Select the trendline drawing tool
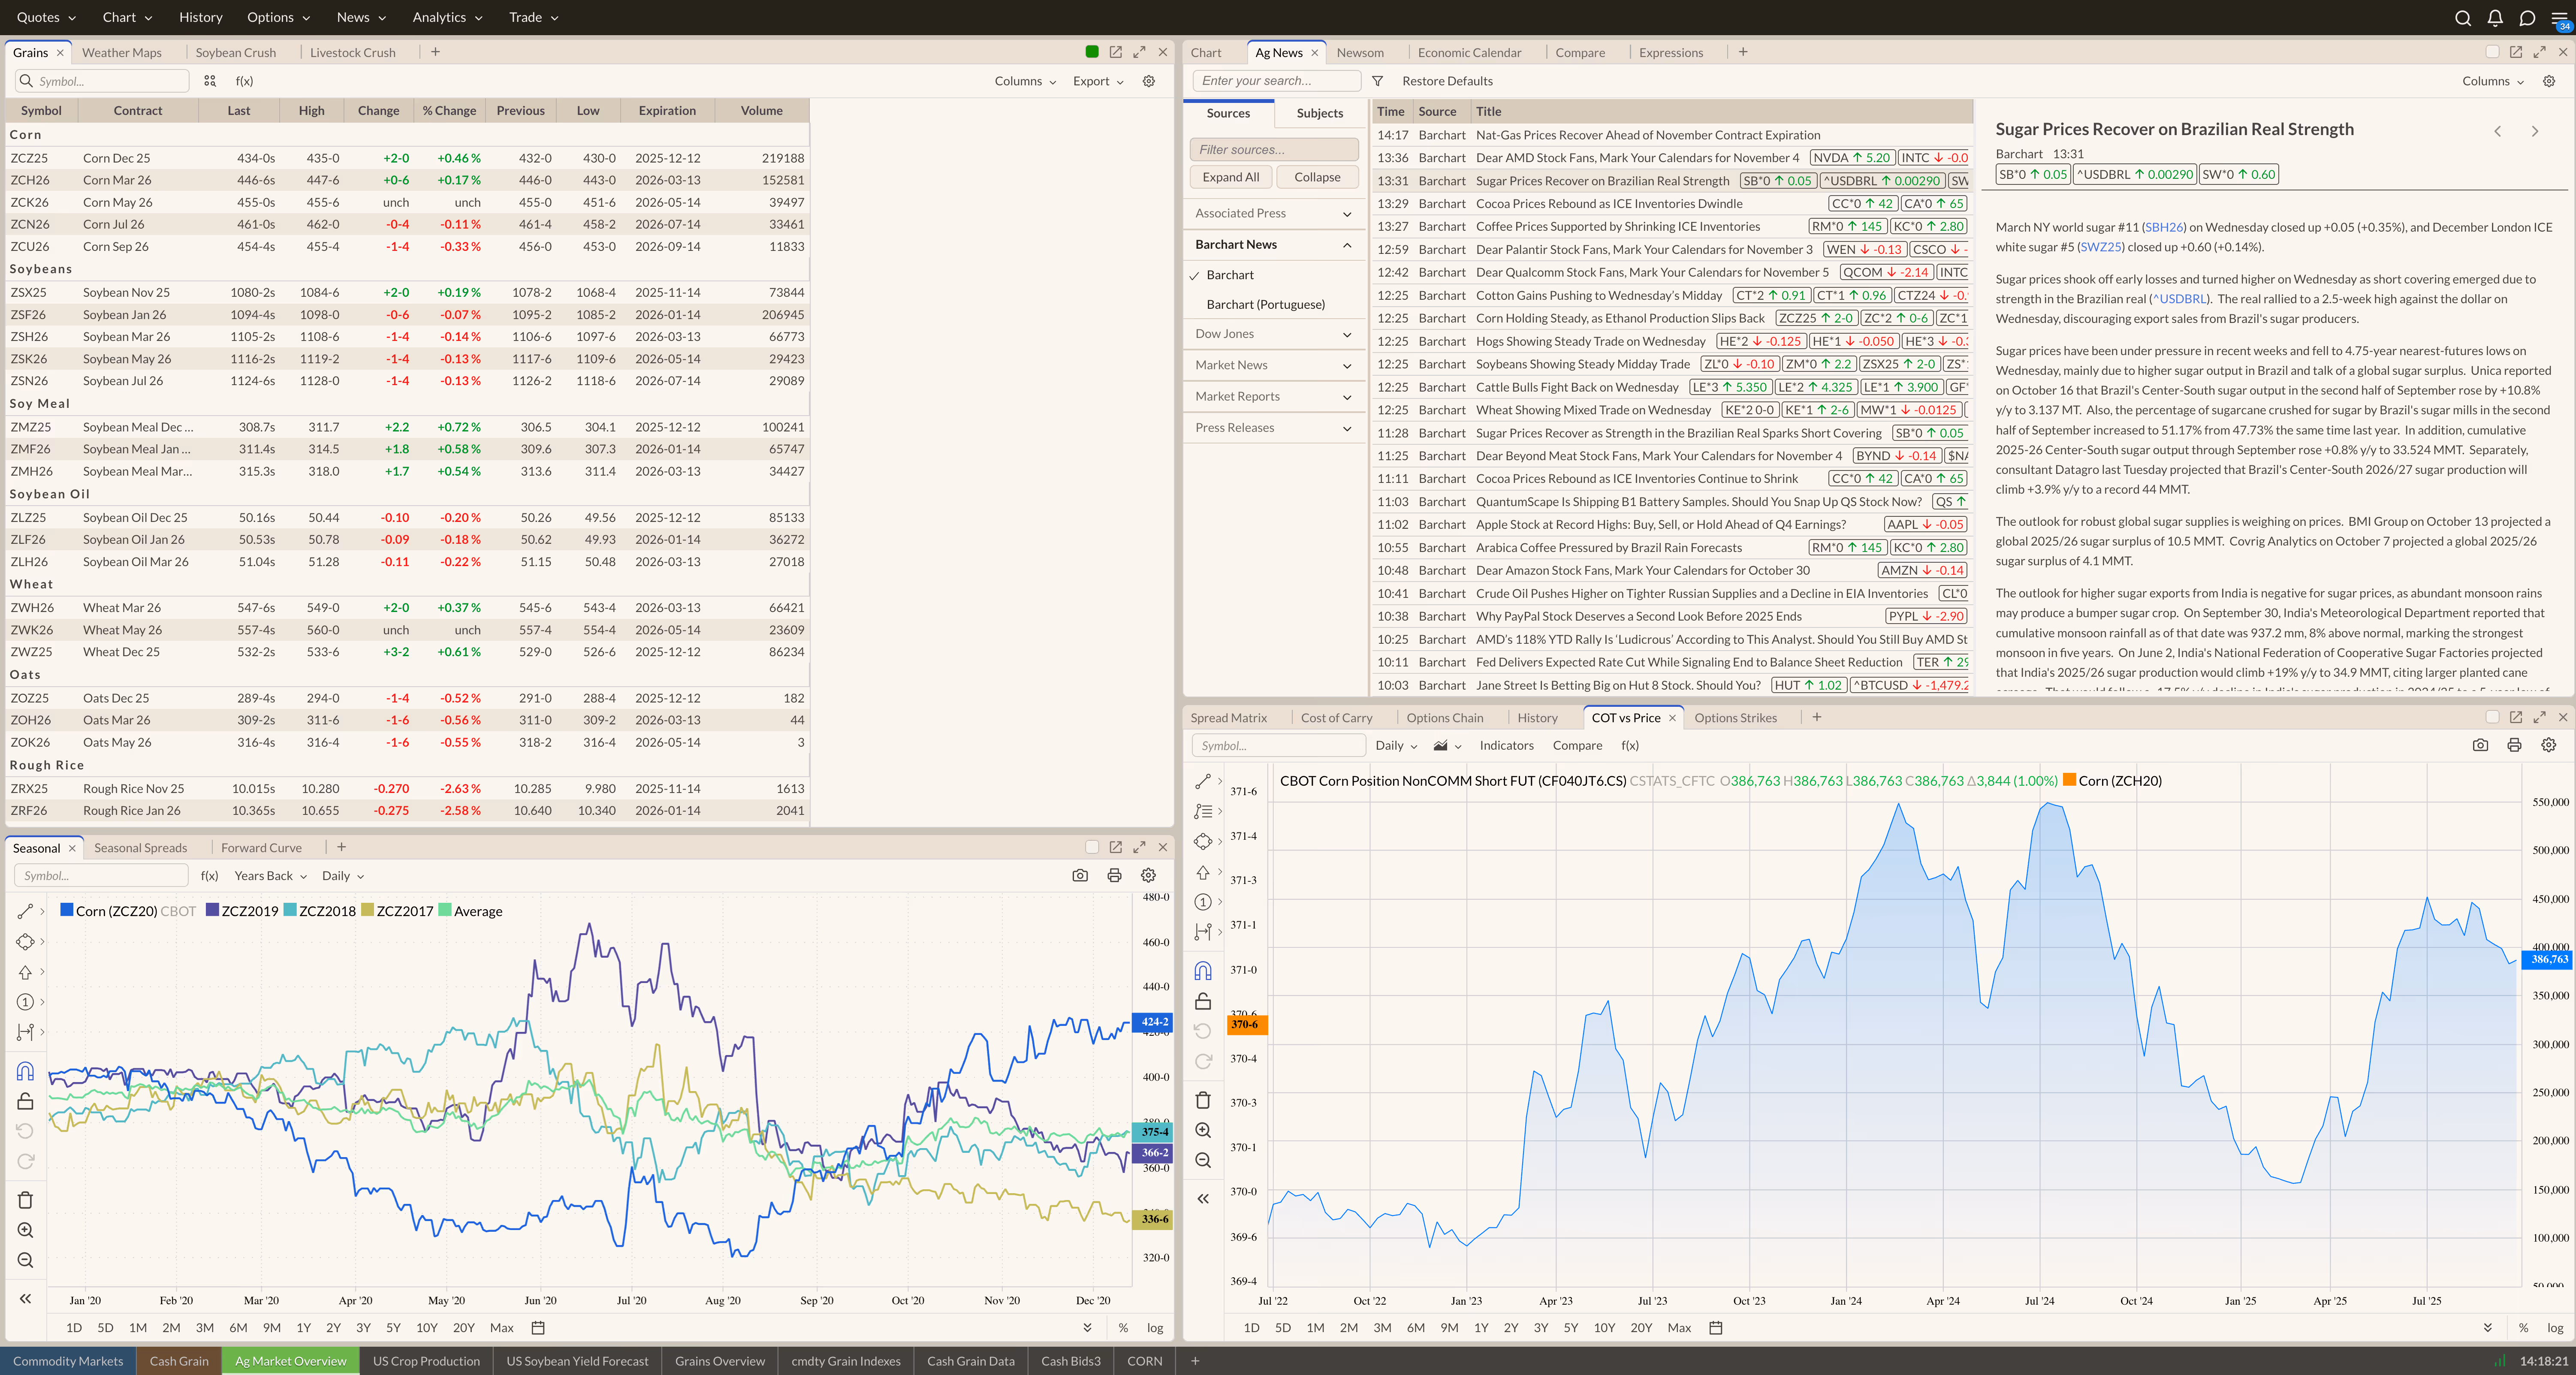The height and width of the screenshot is (1375, 2576). (x=25, y=911)
